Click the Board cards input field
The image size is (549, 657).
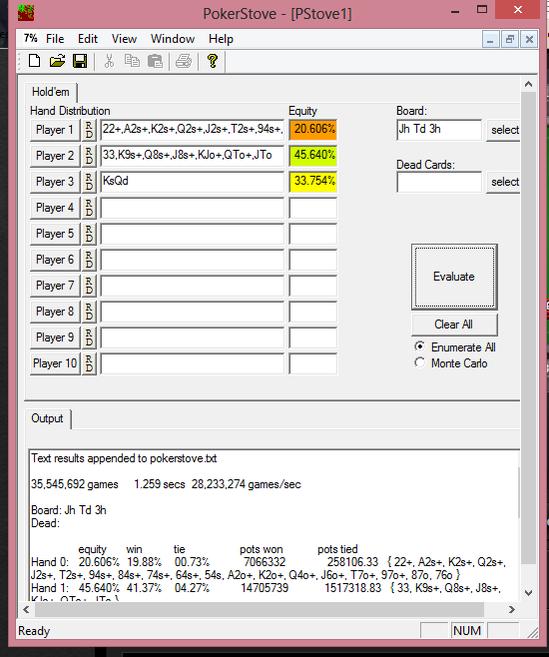click(439, 130)
